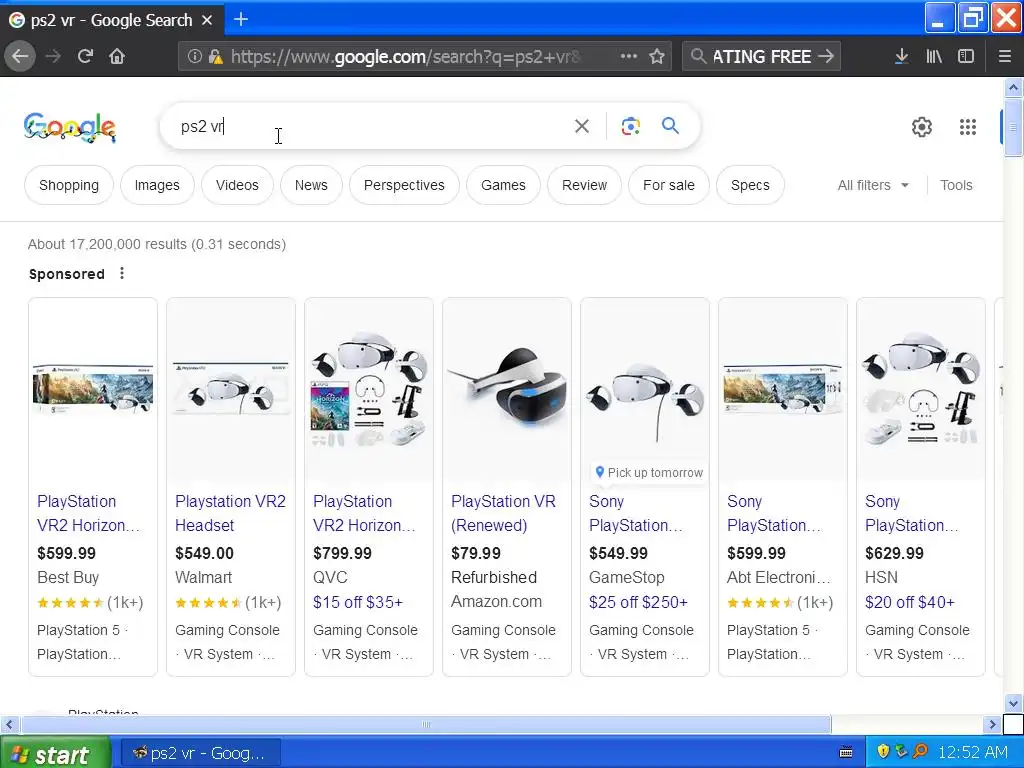Select the Shopping filter chip
Viewport: 1024px width, 768px height.
69,185
